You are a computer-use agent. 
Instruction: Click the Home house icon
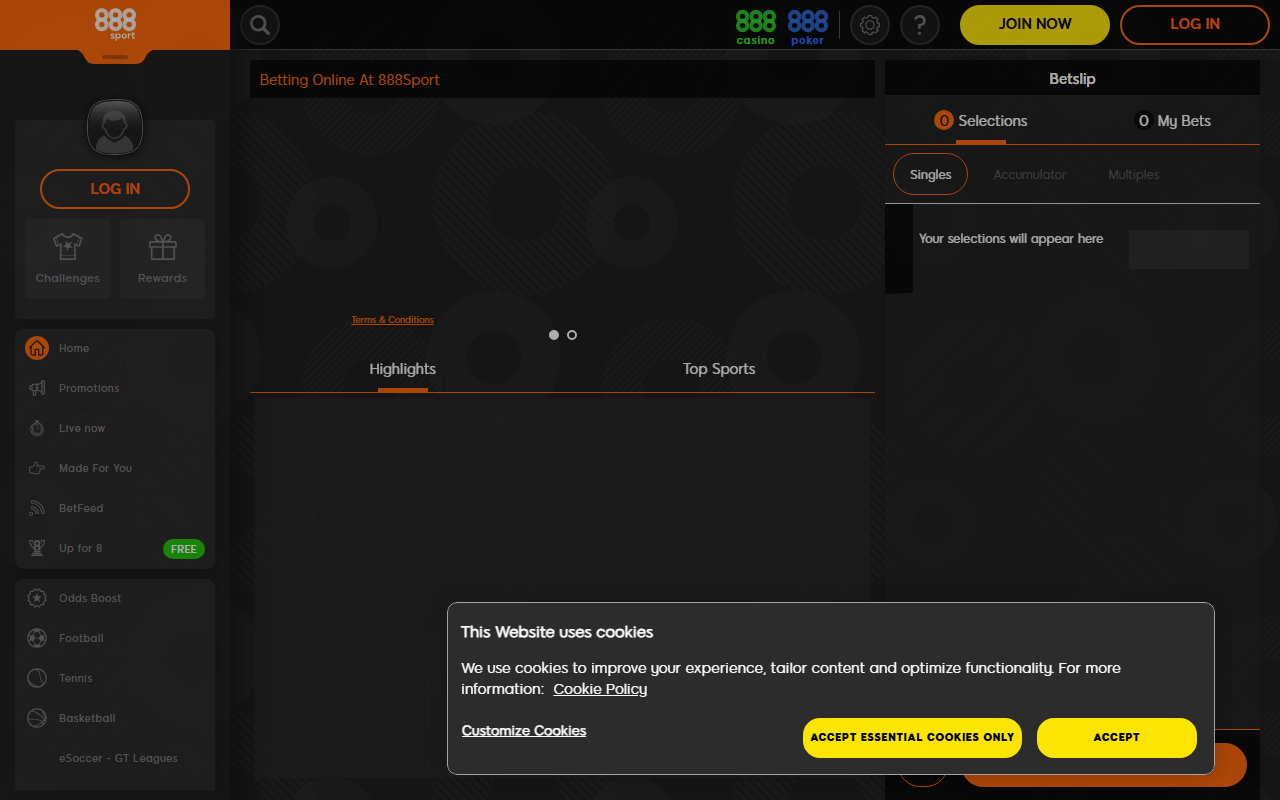(37, 348)
